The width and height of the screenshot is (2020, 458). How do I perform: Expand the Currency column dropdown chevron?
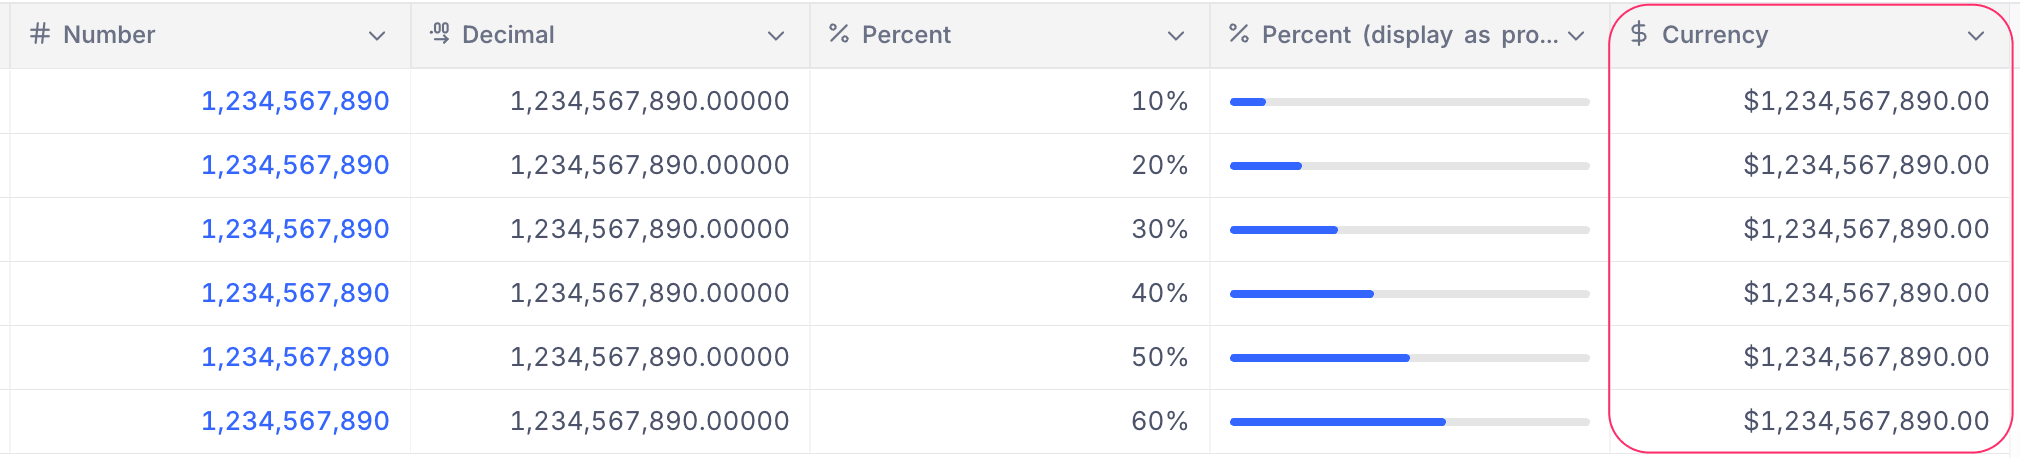tap(1976, 36)
